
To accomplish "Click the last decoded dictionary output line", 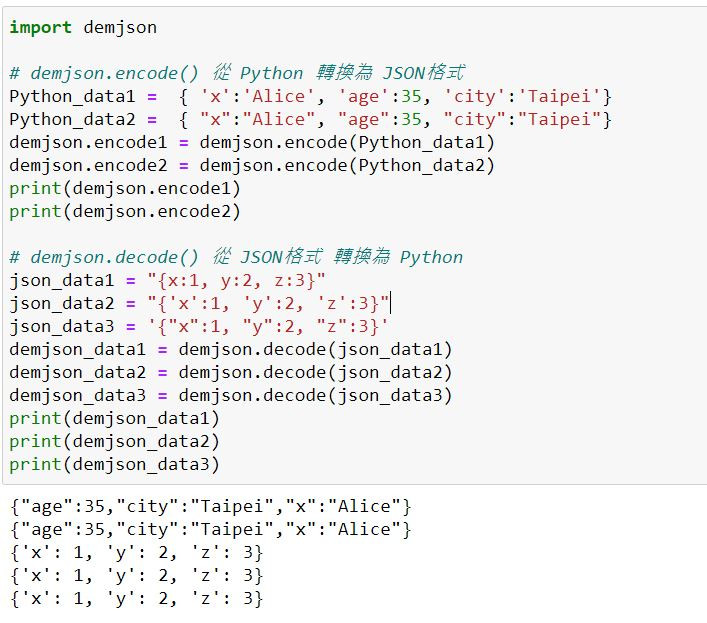I will click(x=136, y=599).
